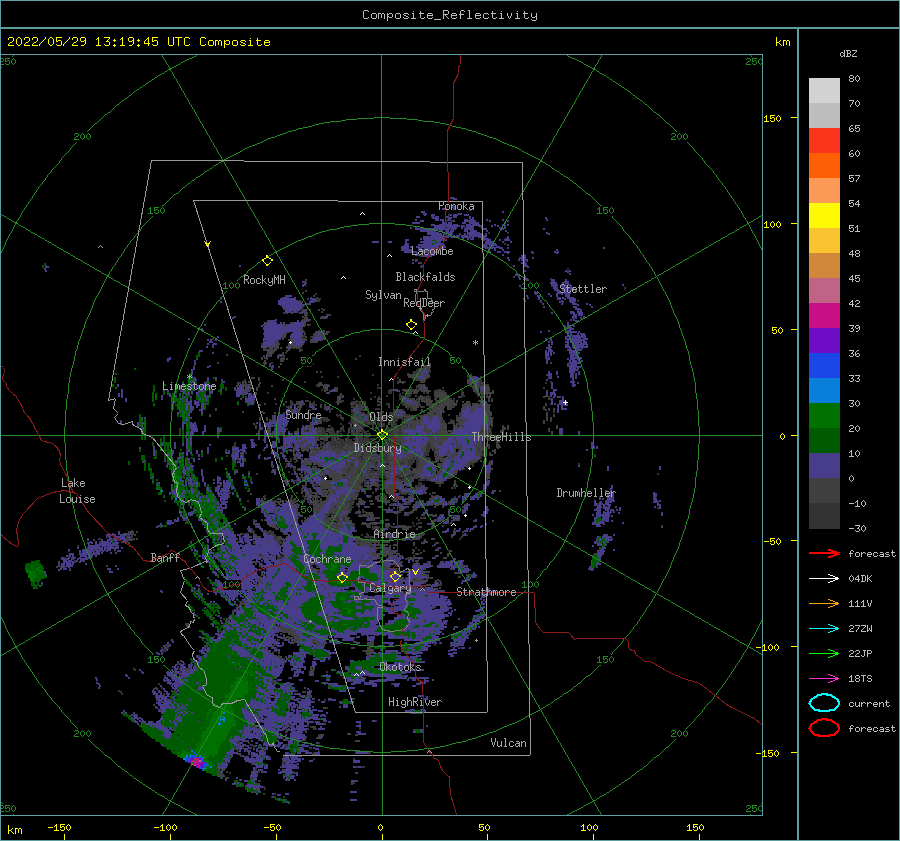Click the Composite_Reflectivity title
This screenshot has width=900, height=841.
pos(450,15)
